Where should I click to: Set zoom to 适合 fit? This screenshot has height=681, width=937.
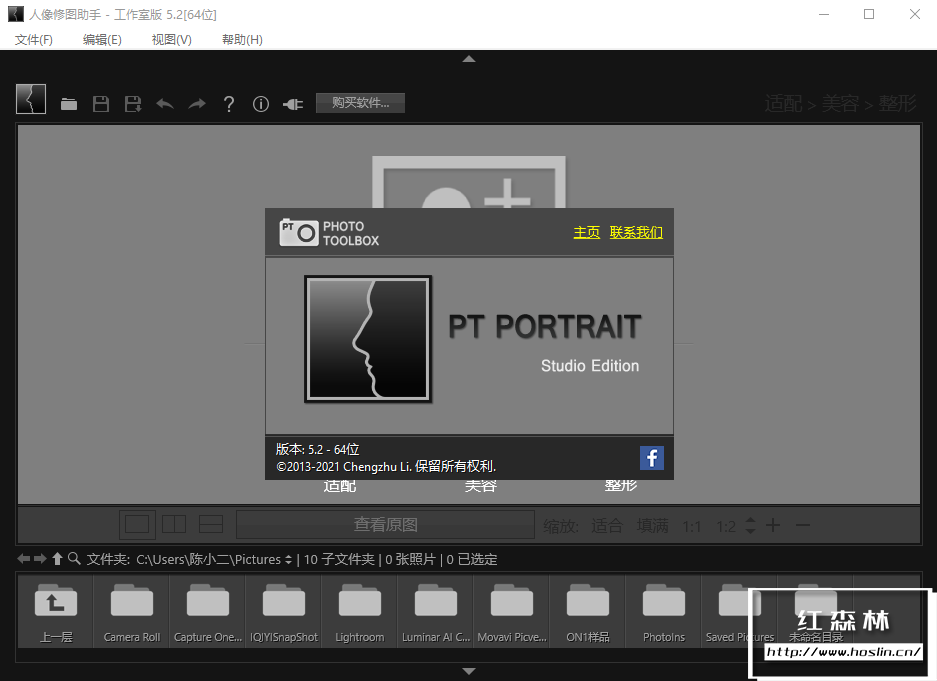(607, 526)
